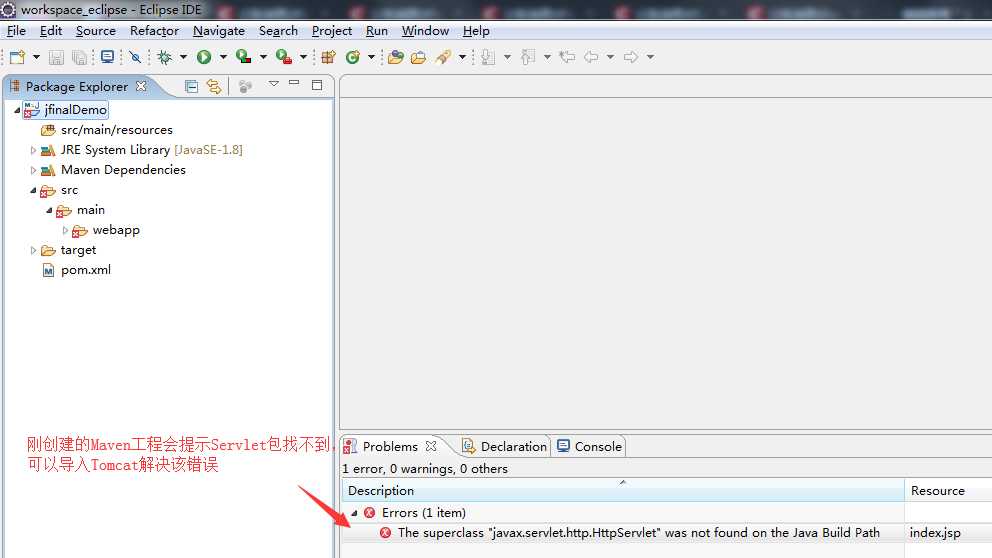Click the green Run button
This screenshot has height=558, width=992.
(x=204, y=57)
